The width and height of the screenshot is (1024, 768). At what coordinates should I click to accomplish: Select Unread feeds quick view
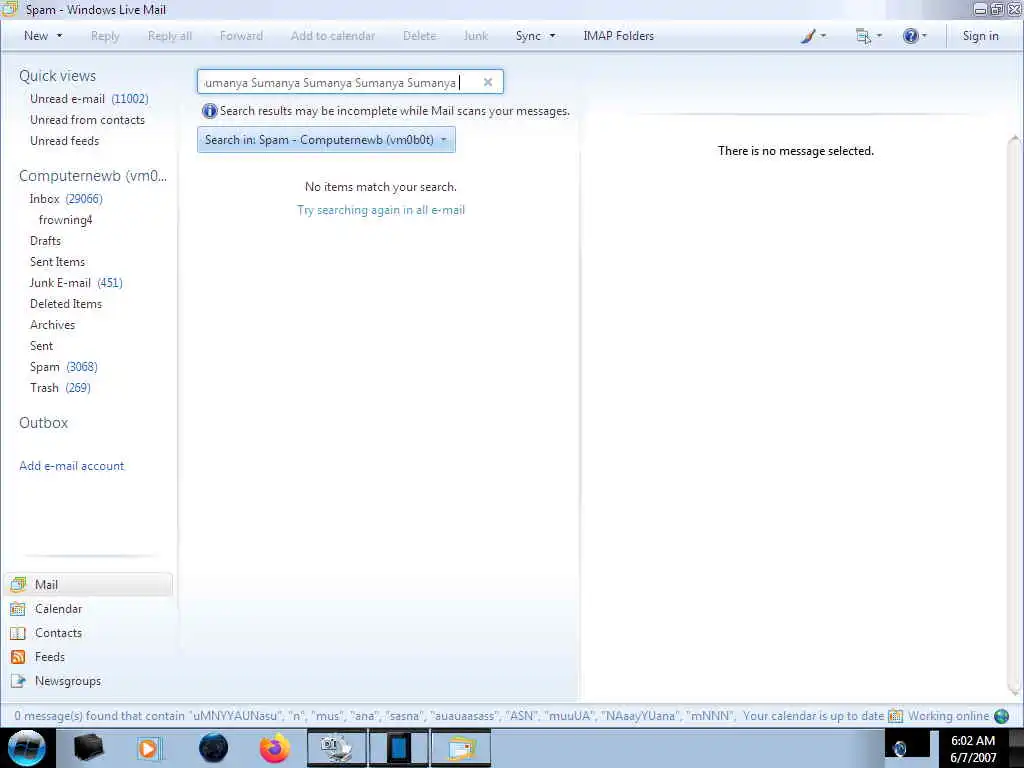[x=64, y=140]
